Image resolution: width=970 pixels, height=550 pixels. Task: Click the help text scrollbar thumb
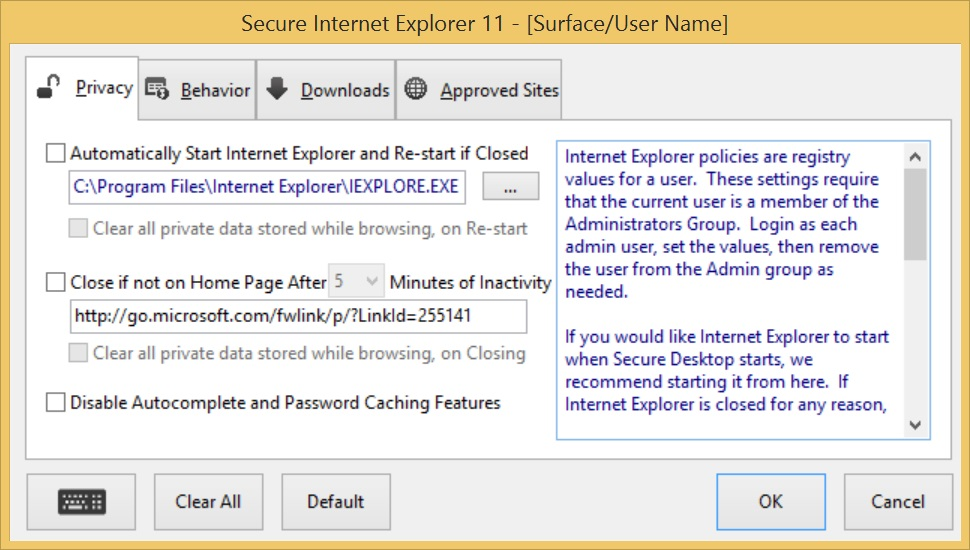click(x=916, y=214)
